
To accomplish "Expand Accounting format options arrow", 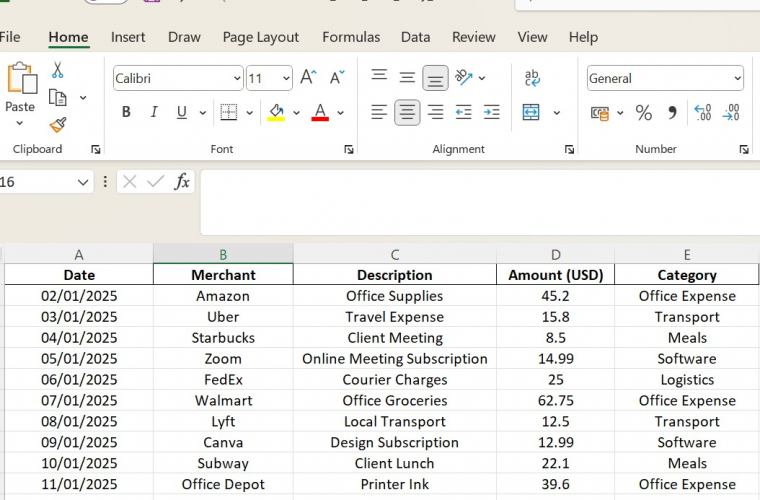I will click(x=620, y=113).
